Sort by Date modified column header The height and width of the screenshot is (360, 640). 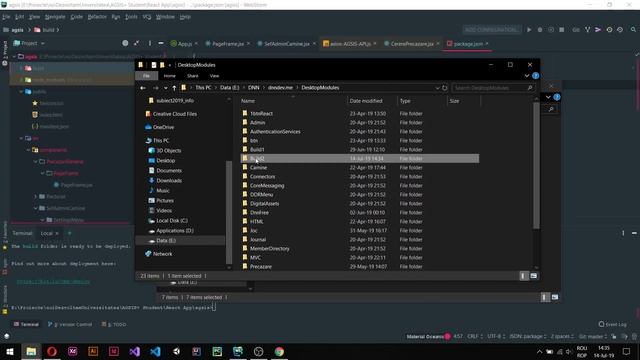click(366, 101)
